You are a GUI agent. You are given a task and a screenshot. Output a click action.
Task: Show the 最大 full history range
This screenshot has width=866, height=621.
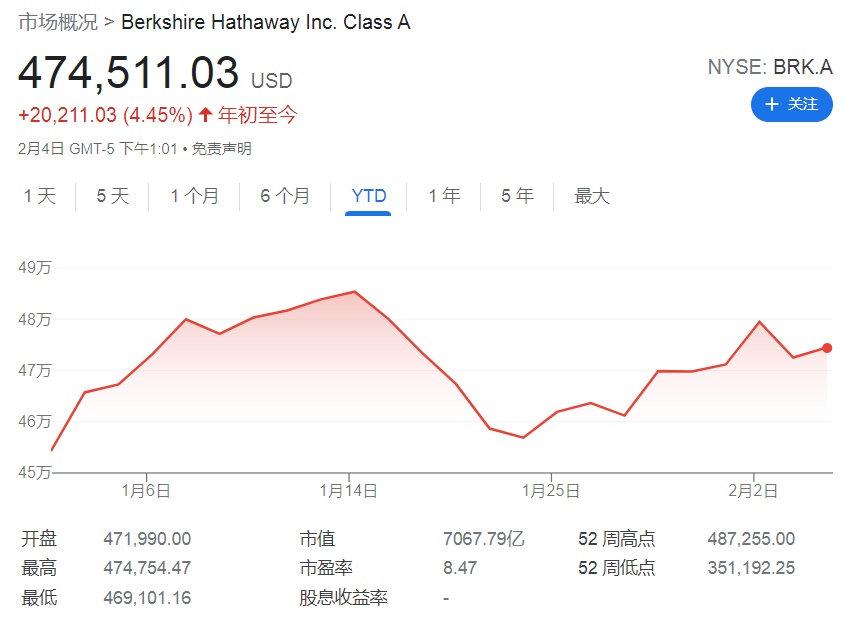[x=592, y=196]
